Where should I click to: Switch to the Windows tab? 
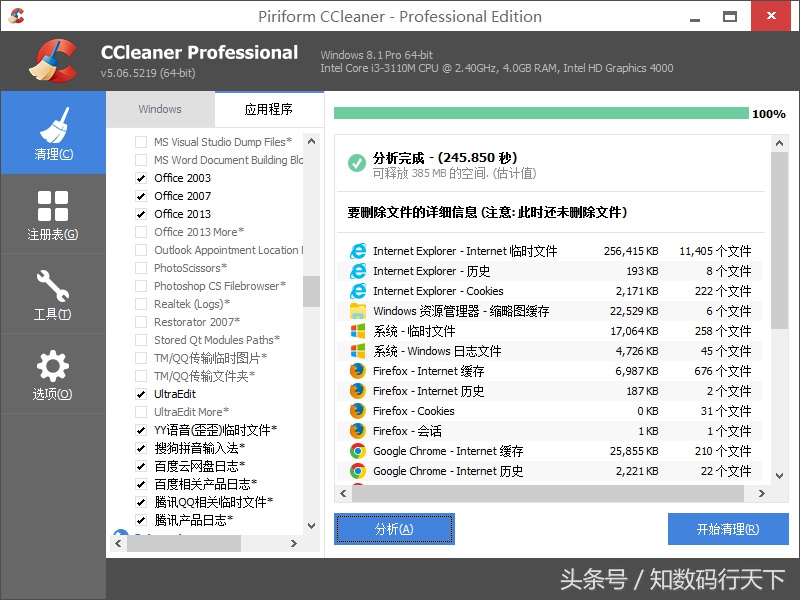click(160, 109)
